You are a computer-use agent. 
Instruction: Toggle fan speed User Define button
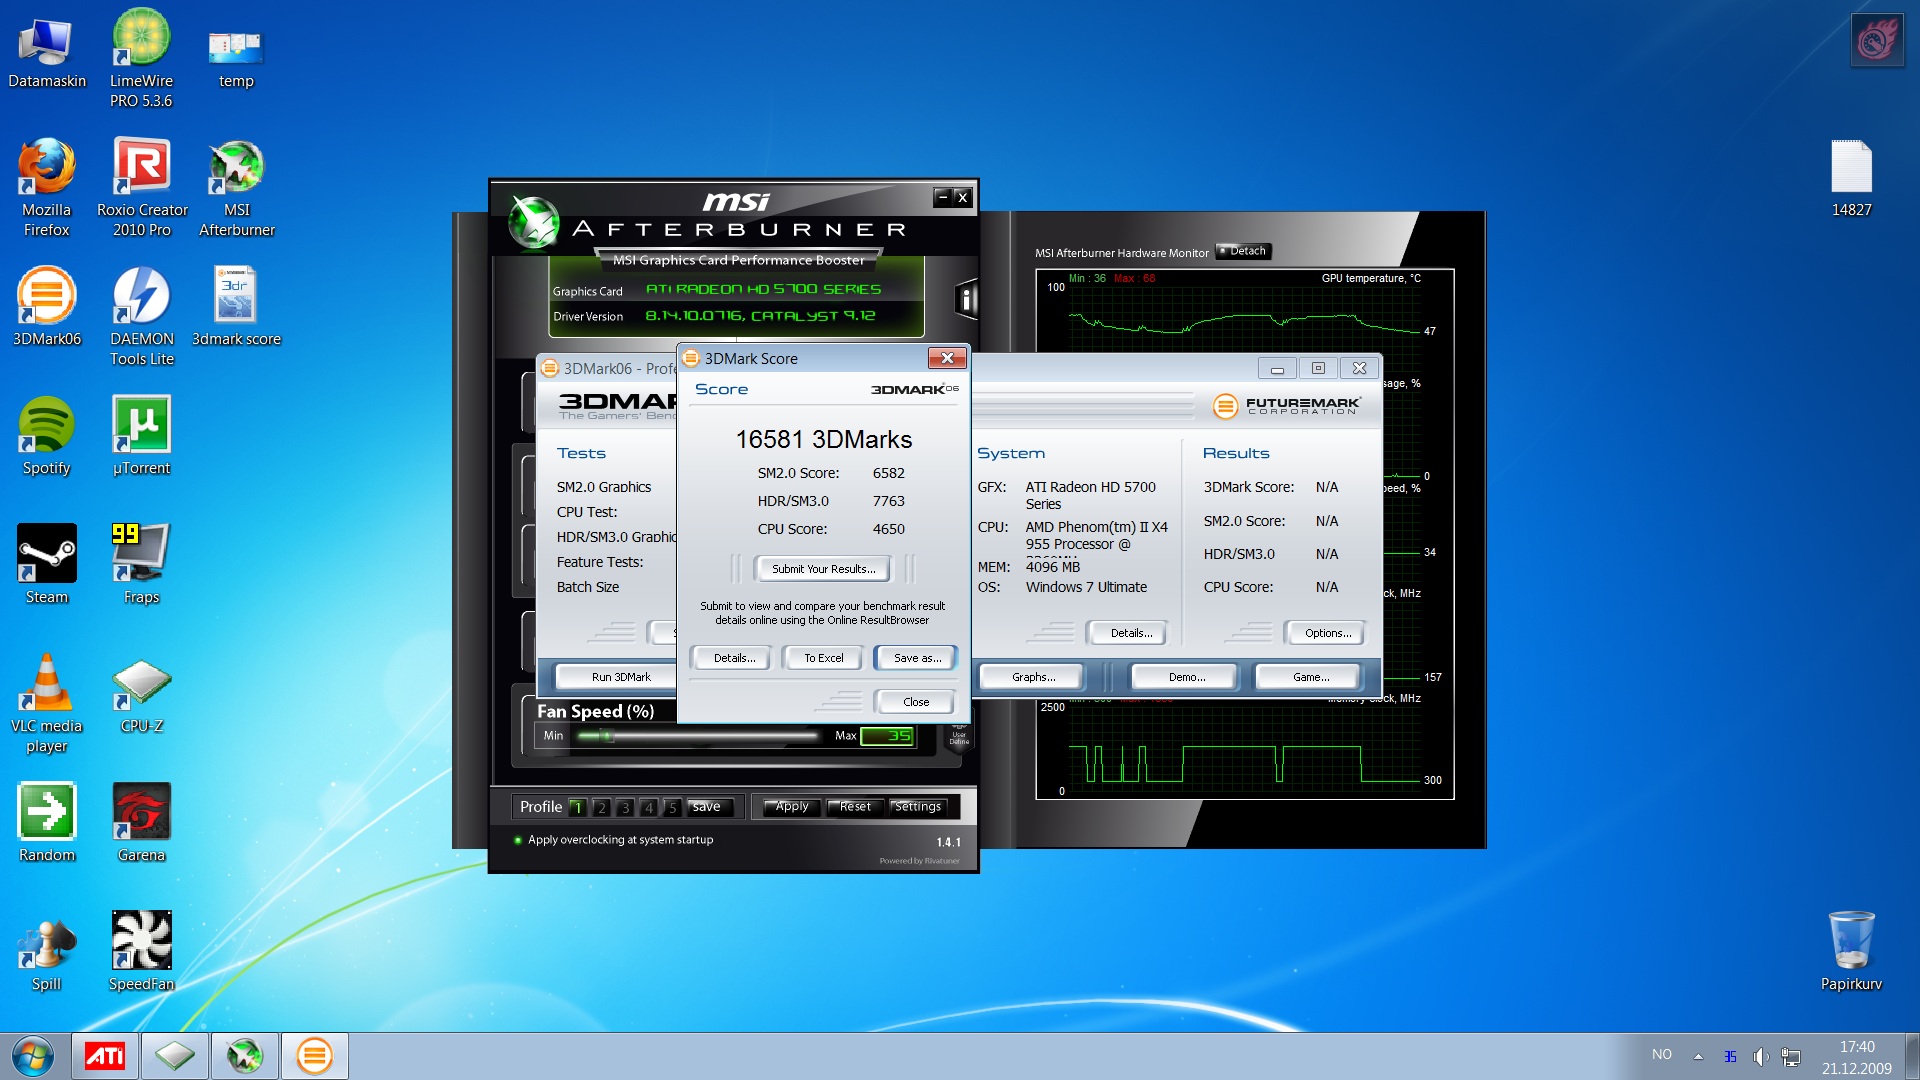(959, 735)
